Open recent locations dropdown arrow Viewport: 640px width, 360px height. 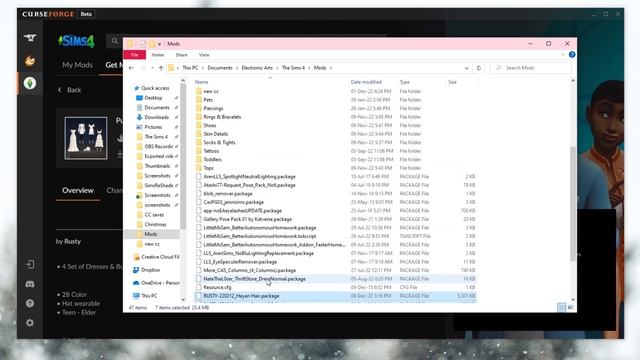(x=152, y=68)
